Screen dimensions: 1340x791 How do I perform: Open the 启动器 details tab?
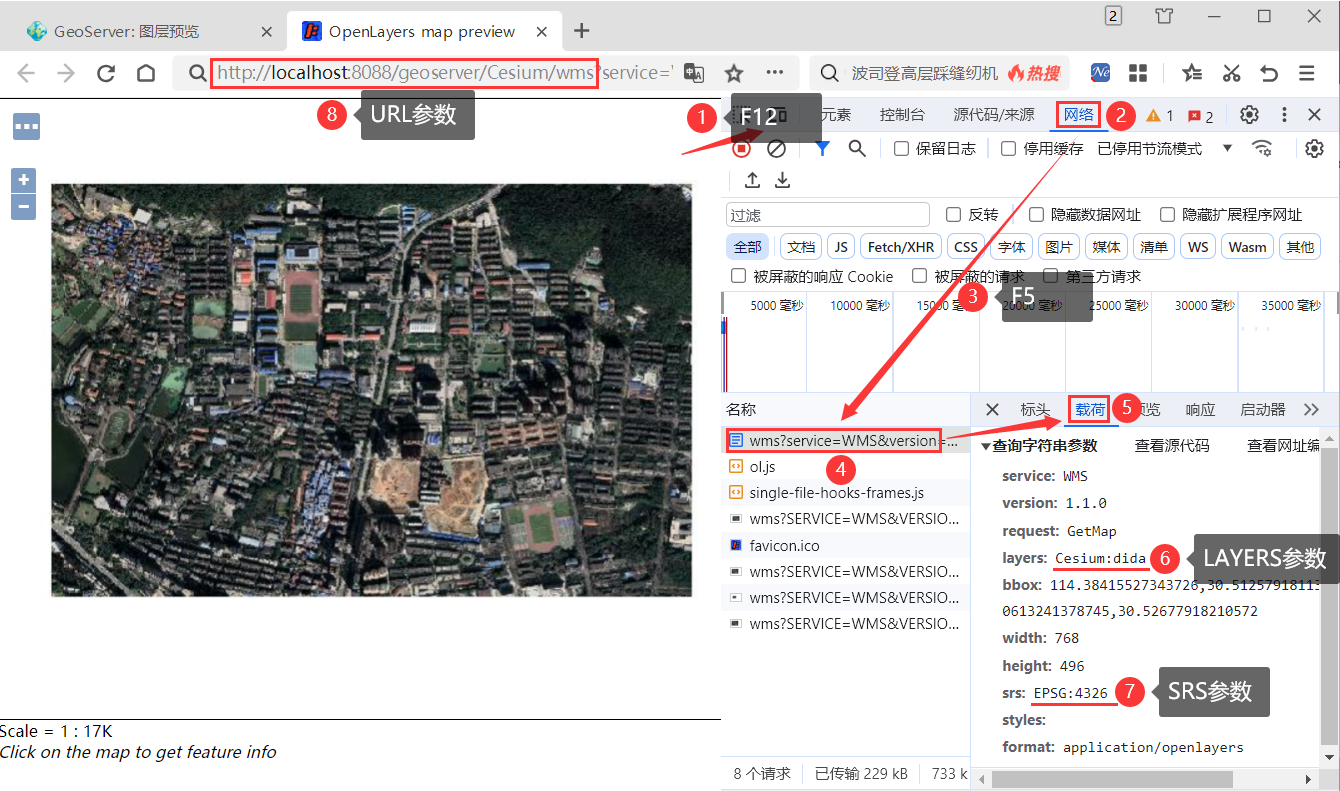(1263, 409)
